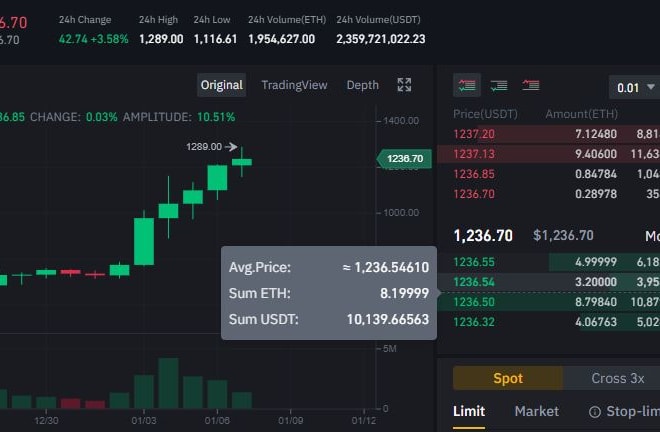Select the 1237.13 ask price row
Screen dimensions: 660x432
(549, 154)
